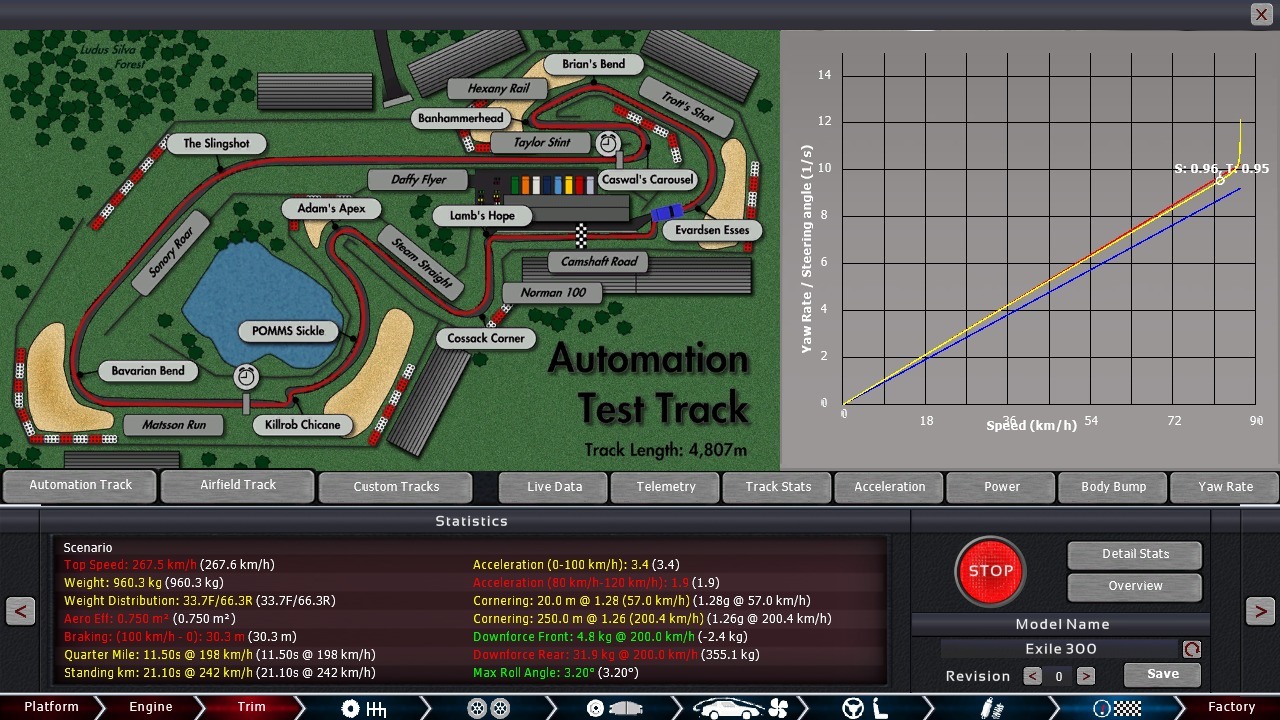The image size is (1280, 720).
Task: Open the steering wheel and seat interior section
Action: point(866,708)
